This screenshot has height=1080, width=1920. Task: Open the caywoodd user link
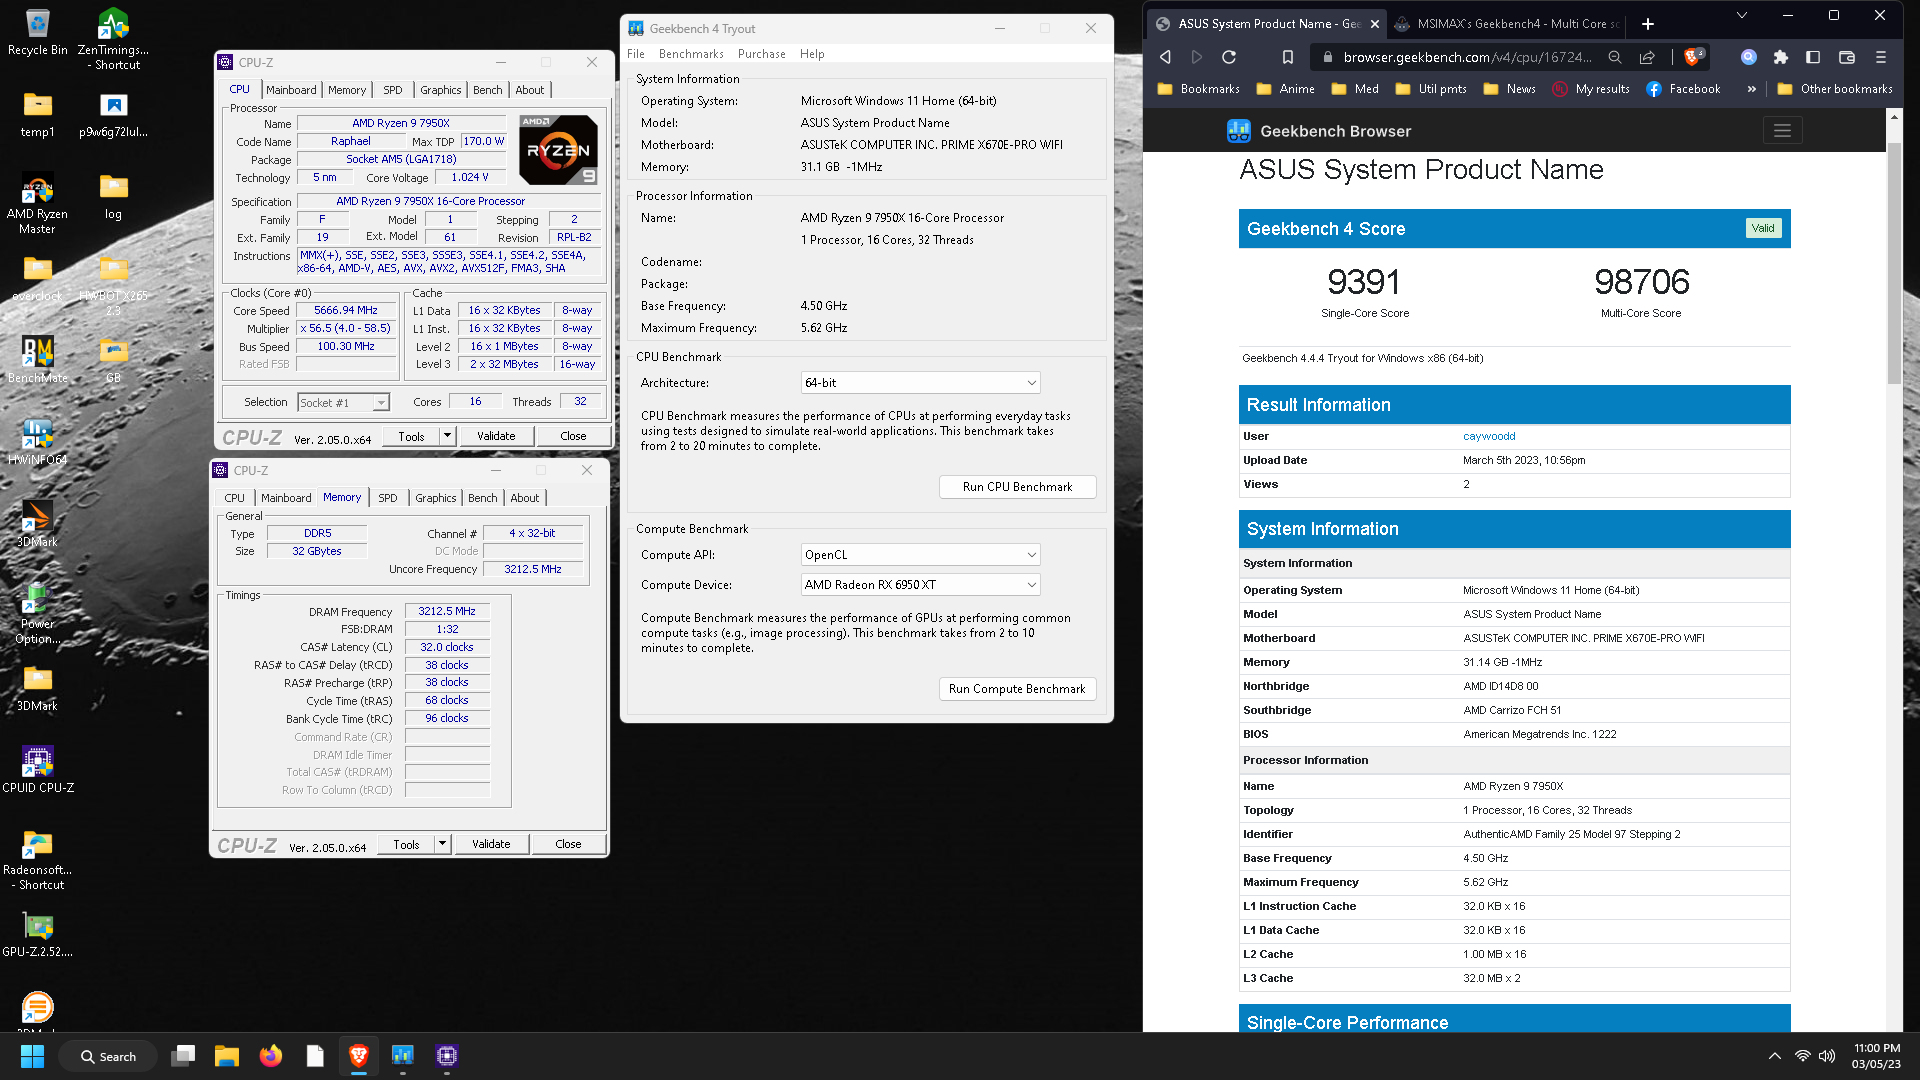pos(1489,436)
